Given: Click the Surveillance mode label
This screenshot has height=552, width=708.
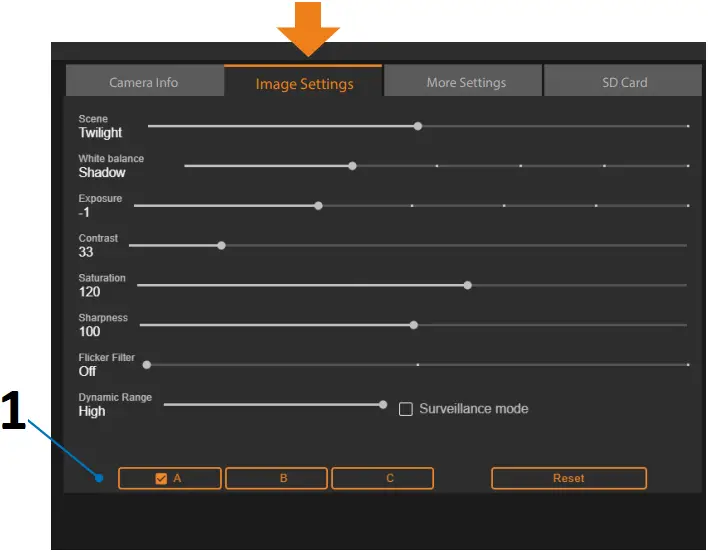Looking at the screenshot, I should point(474,408).
